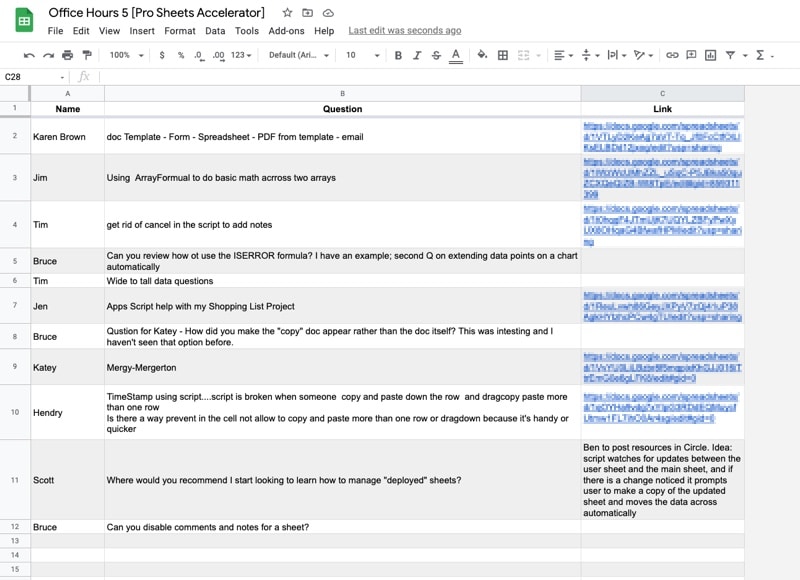This screenshot has height=580, width=800.
Task: Select cell 'Wide to tall data questions'
Action: [x=342, y=281]
